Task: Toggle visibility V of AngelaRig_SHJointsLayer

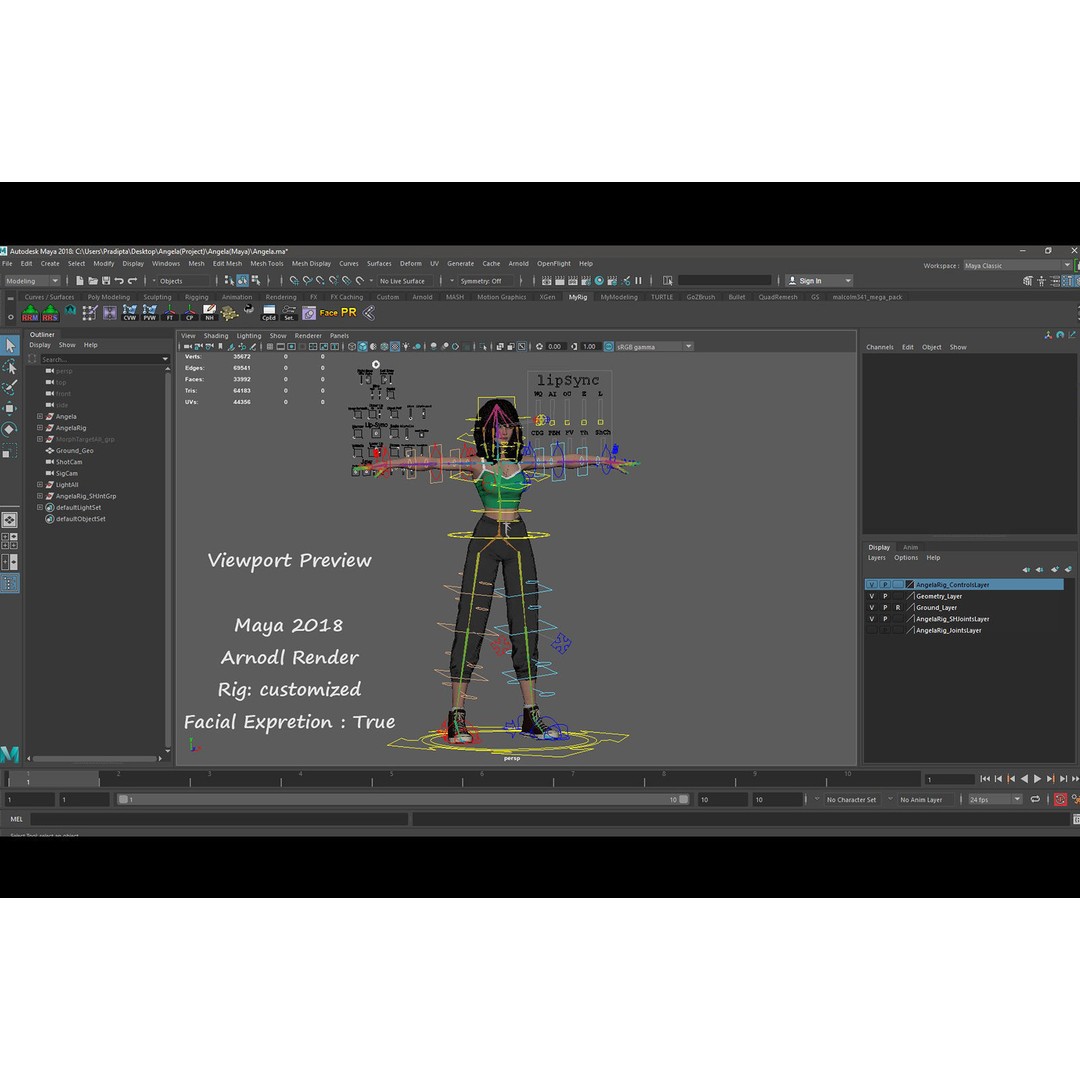Action: tap(871, 619)
